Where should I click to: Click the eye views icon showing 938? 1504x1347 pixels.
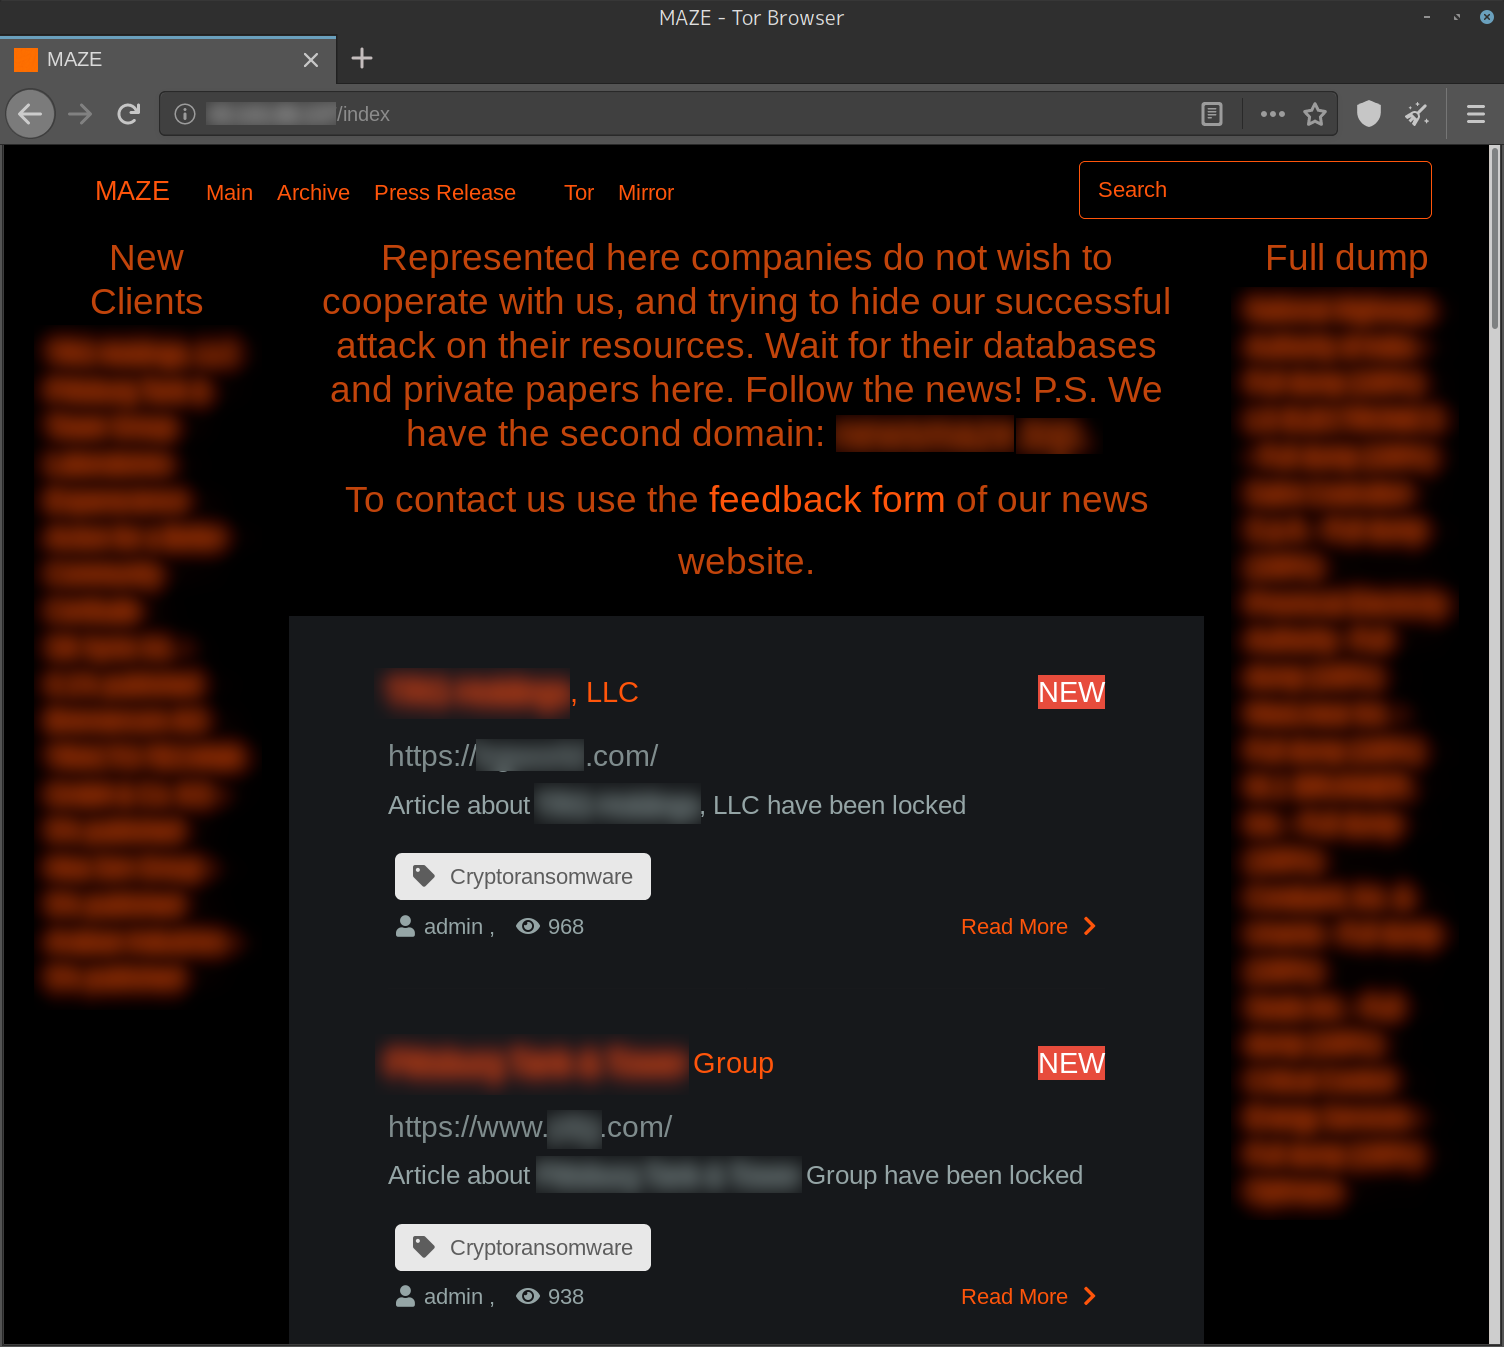[x=527, y=1296]
